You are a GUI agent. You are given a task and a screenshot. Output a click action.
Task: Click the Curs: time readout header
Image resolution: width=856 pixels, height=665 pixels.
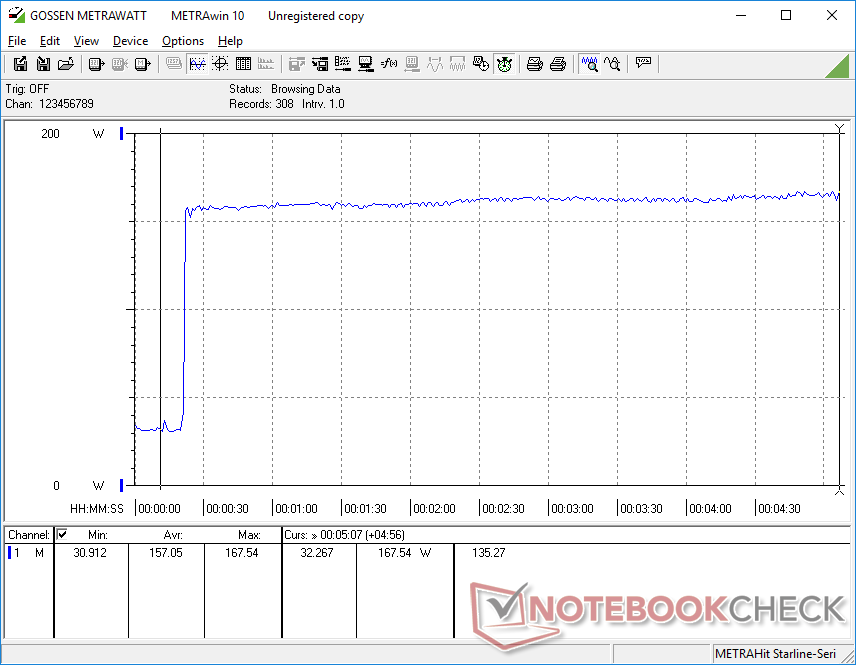pyautogui.click(x=345, y=535)
